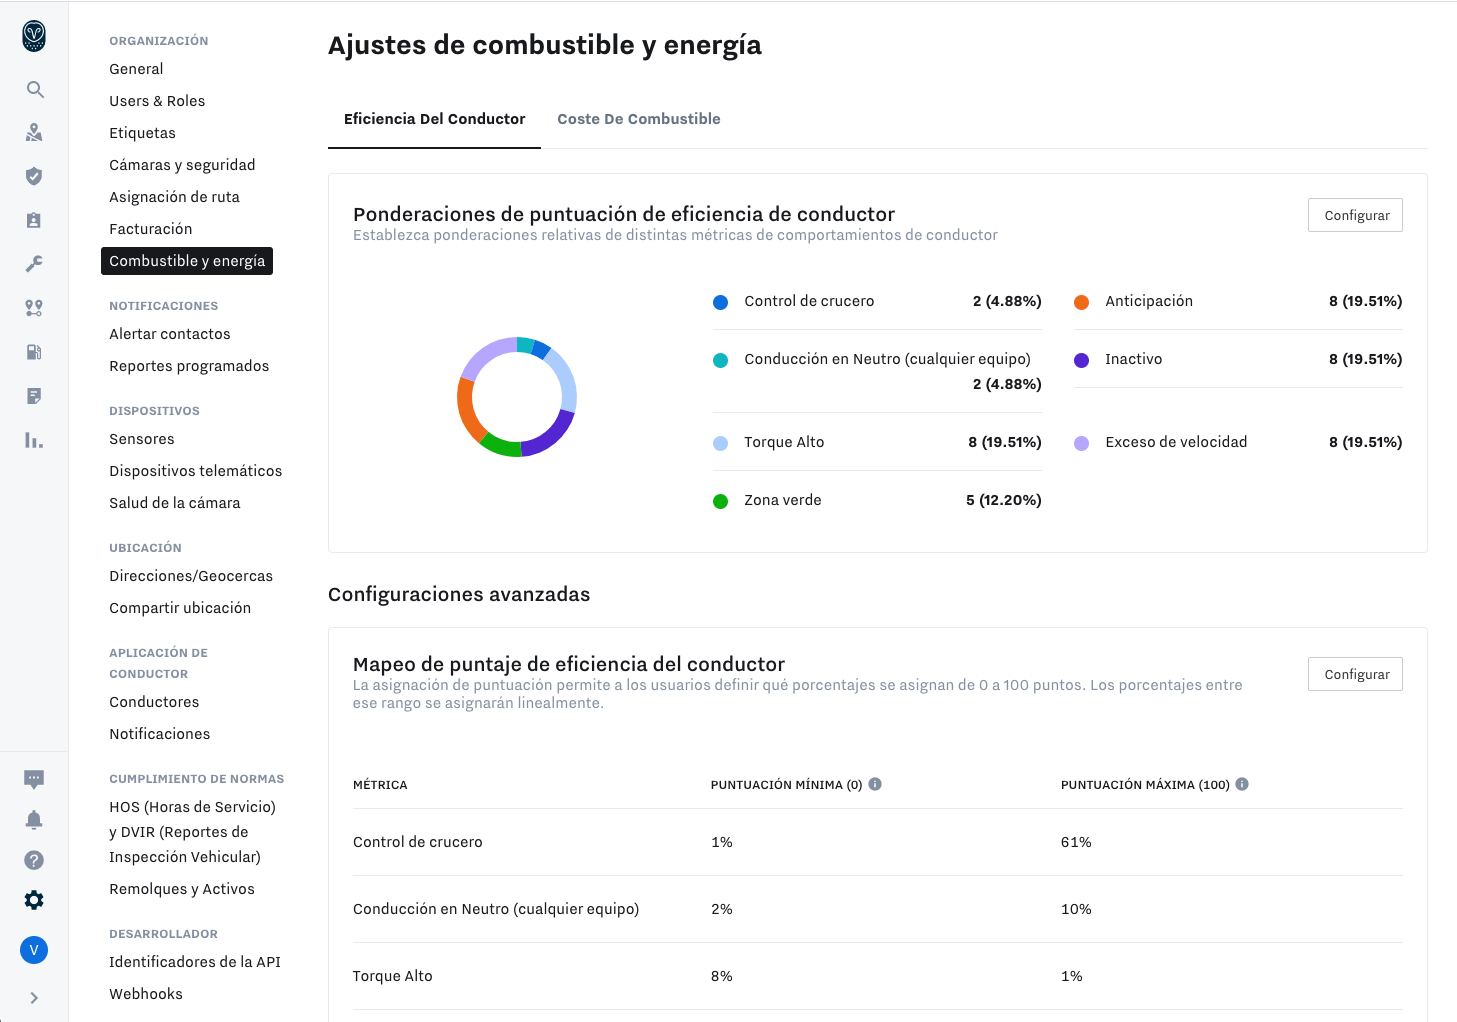This screenshot has width=1457, height=1022.
Task: Open the reports bar chart icon
Action: 34,440
